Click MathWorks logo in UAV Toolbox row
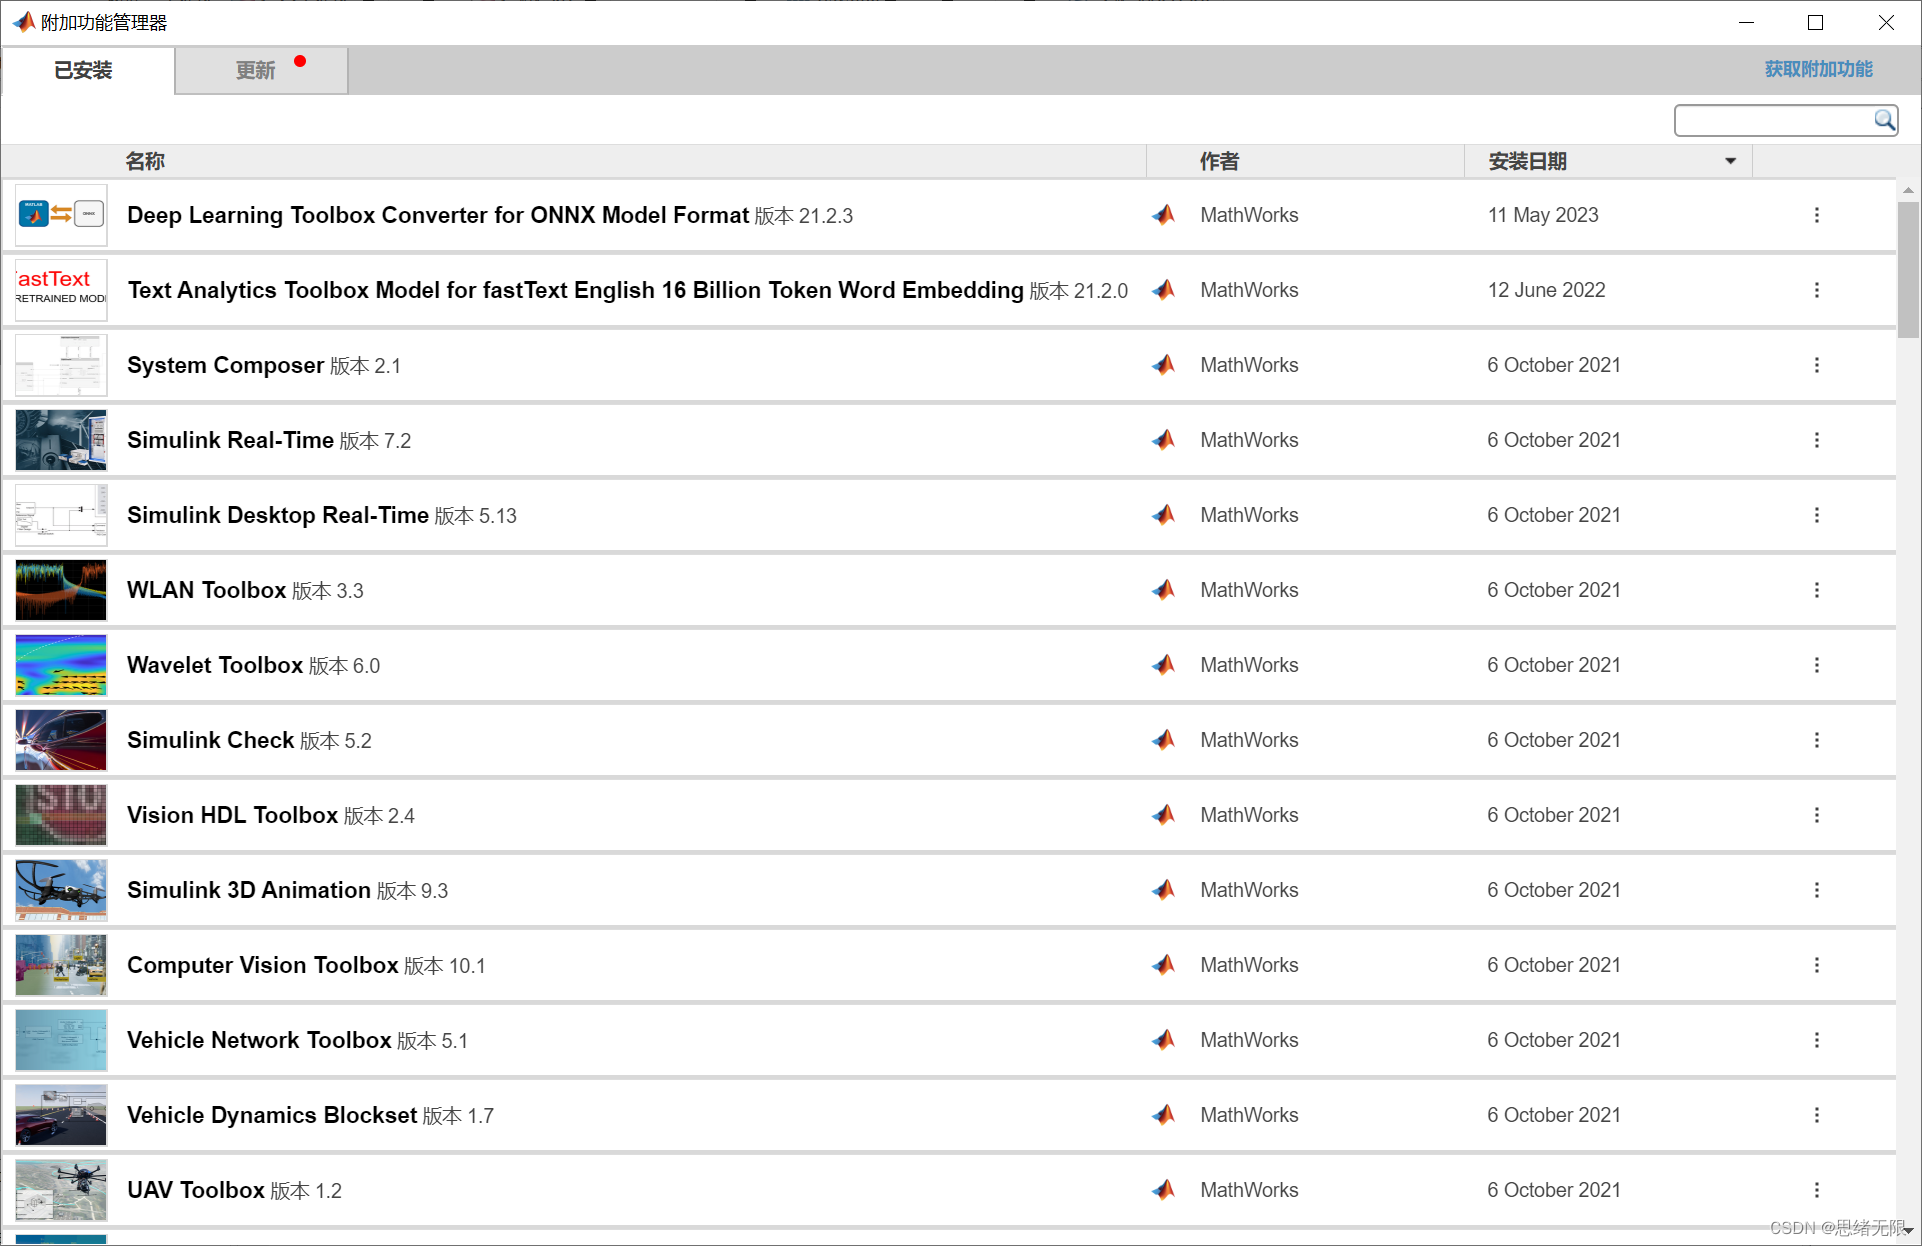Viewport: 1922px width, 1246px height. [1163, 1190]
